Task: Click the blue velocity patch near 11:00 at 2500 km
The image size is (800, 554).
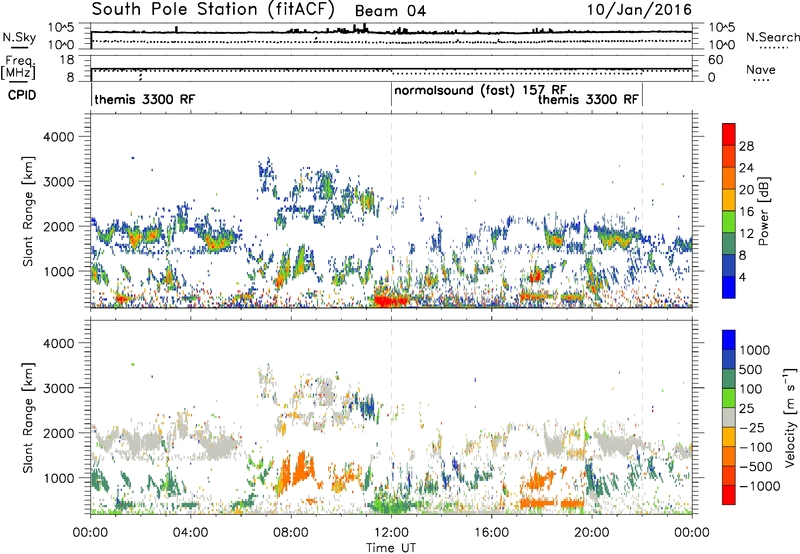Action: point(368,406)
